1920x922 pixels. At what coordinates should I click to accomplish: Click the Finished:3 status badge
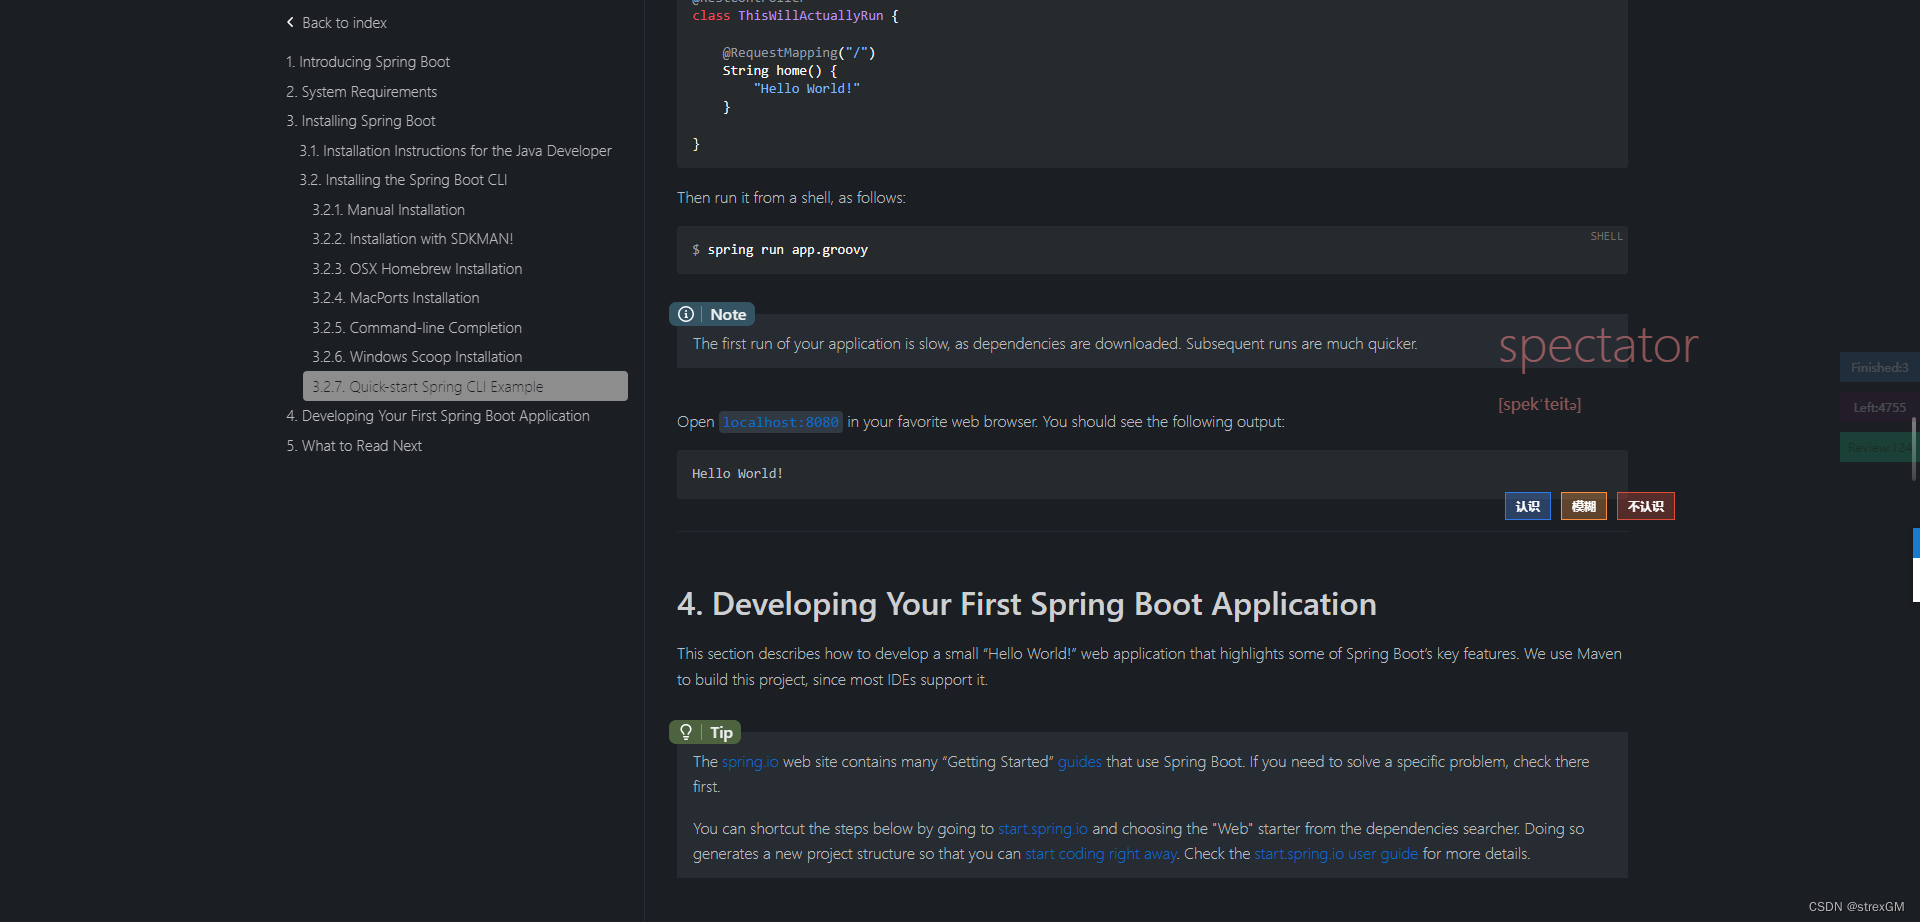(x=1879, y=367)
